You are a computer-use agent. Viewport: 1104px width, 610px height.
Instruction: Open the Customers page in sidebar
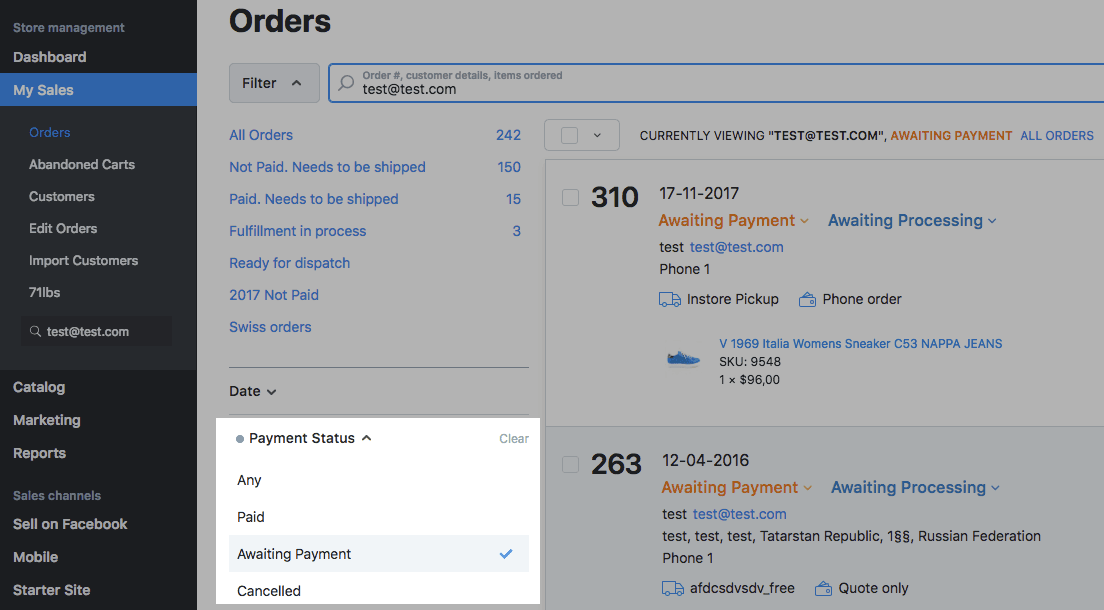pyautogui.click(x=62, y=196)
